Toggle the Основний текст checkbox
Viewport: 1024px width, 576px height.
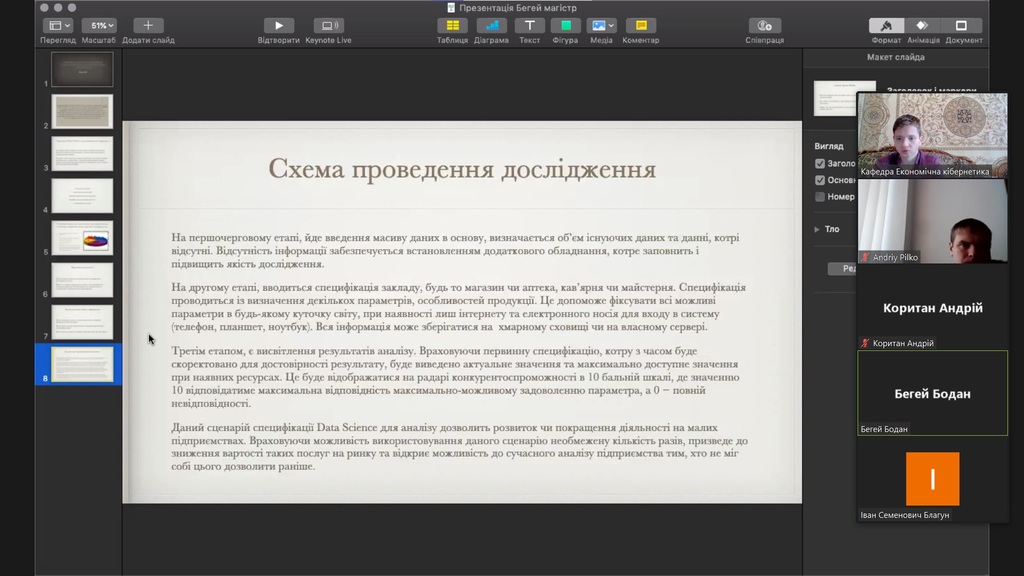(x=820, y=181)
